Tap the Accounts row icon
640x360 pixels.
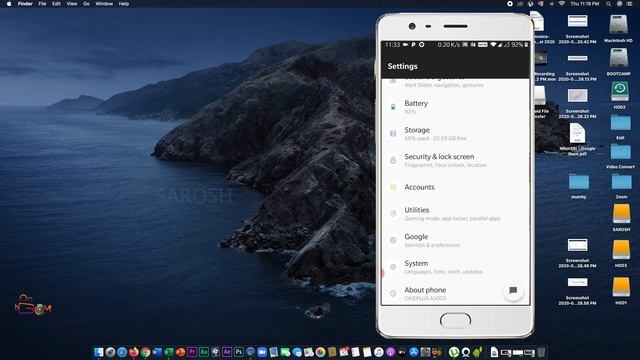pyautogui.click(x=393, y=187)
